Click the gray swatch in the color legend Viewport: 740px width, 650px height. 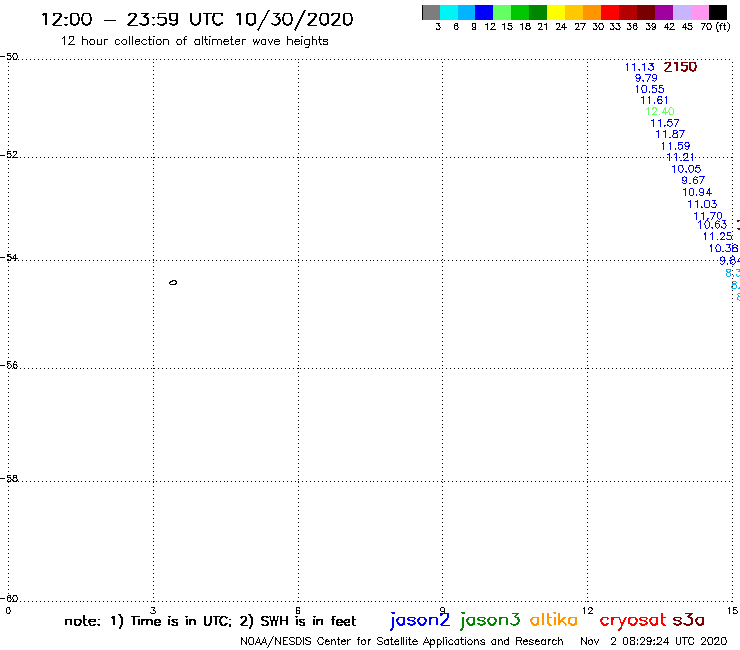tap(431, 12)
